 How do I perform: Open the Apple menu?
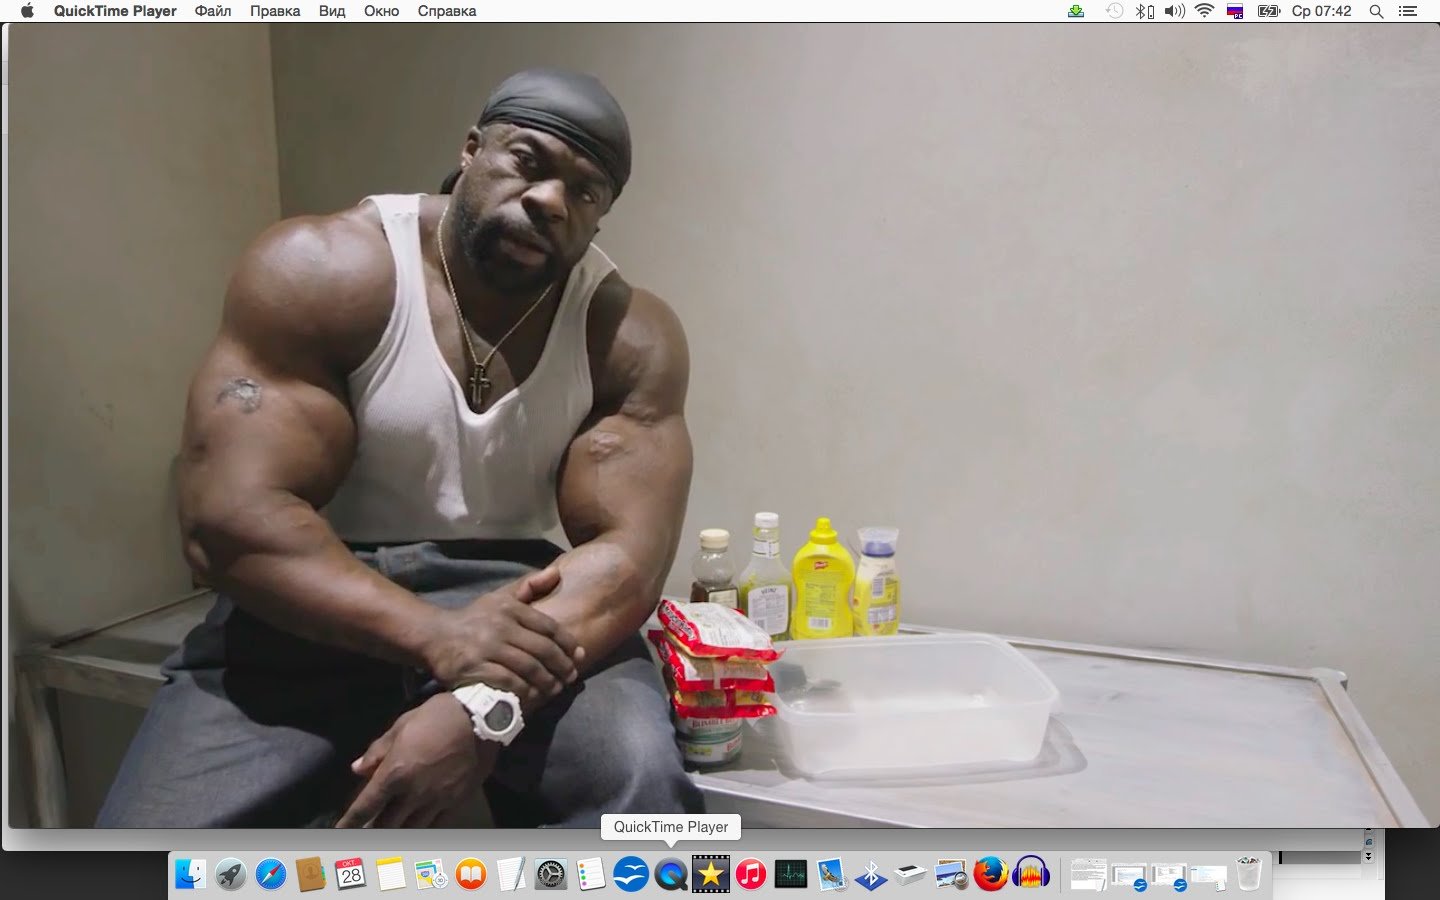coord(27,11)
